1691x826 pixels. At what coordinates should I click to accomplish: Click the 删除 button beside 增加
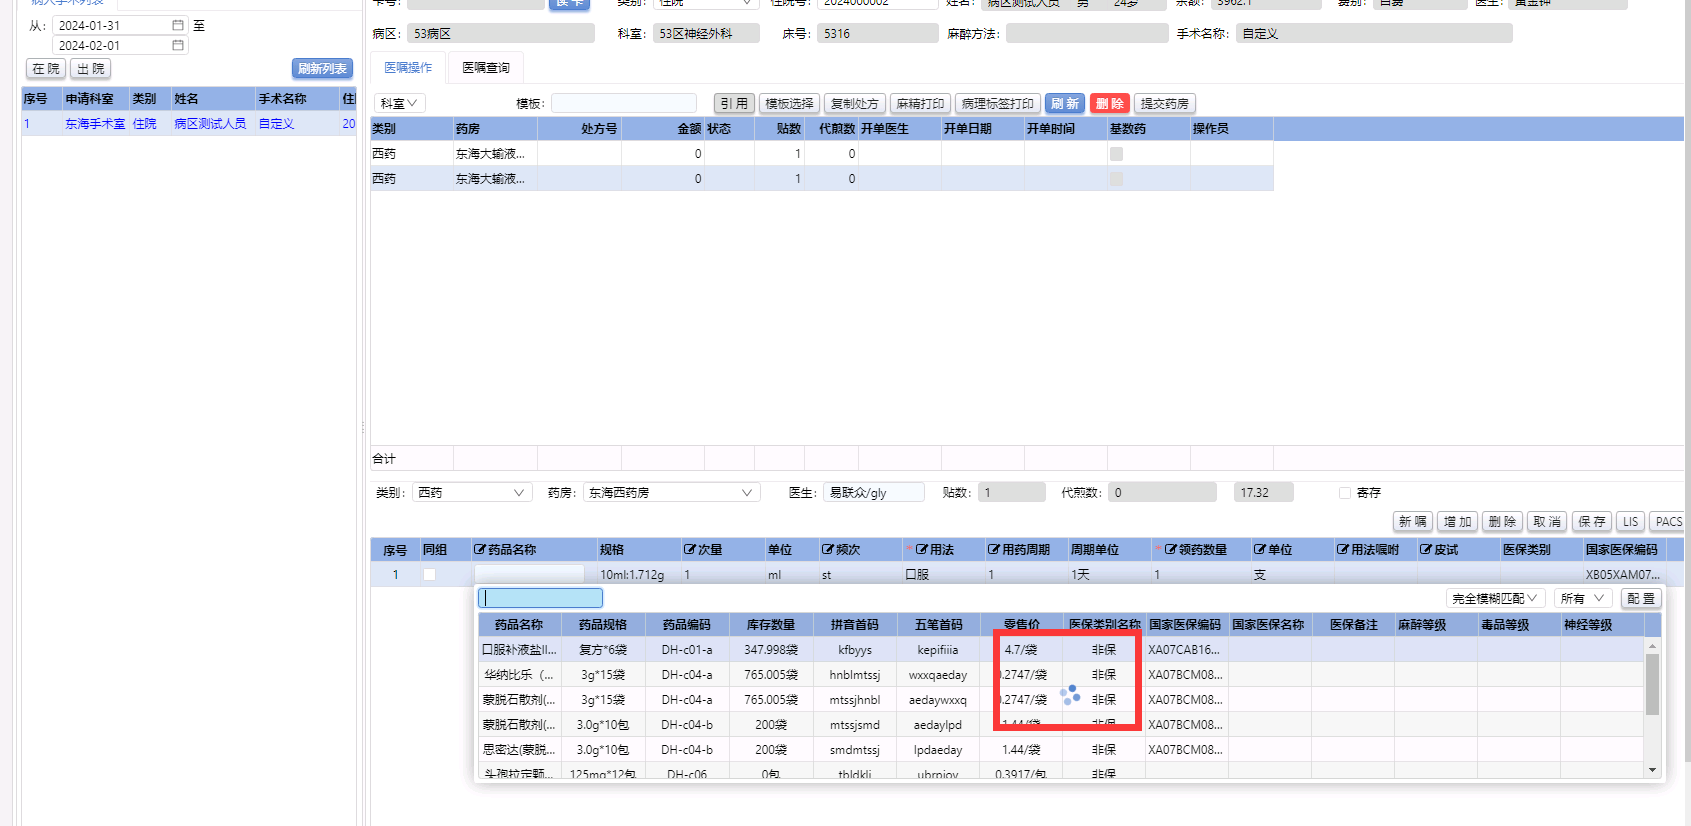pyautogui.click(x=1502, y=522)
